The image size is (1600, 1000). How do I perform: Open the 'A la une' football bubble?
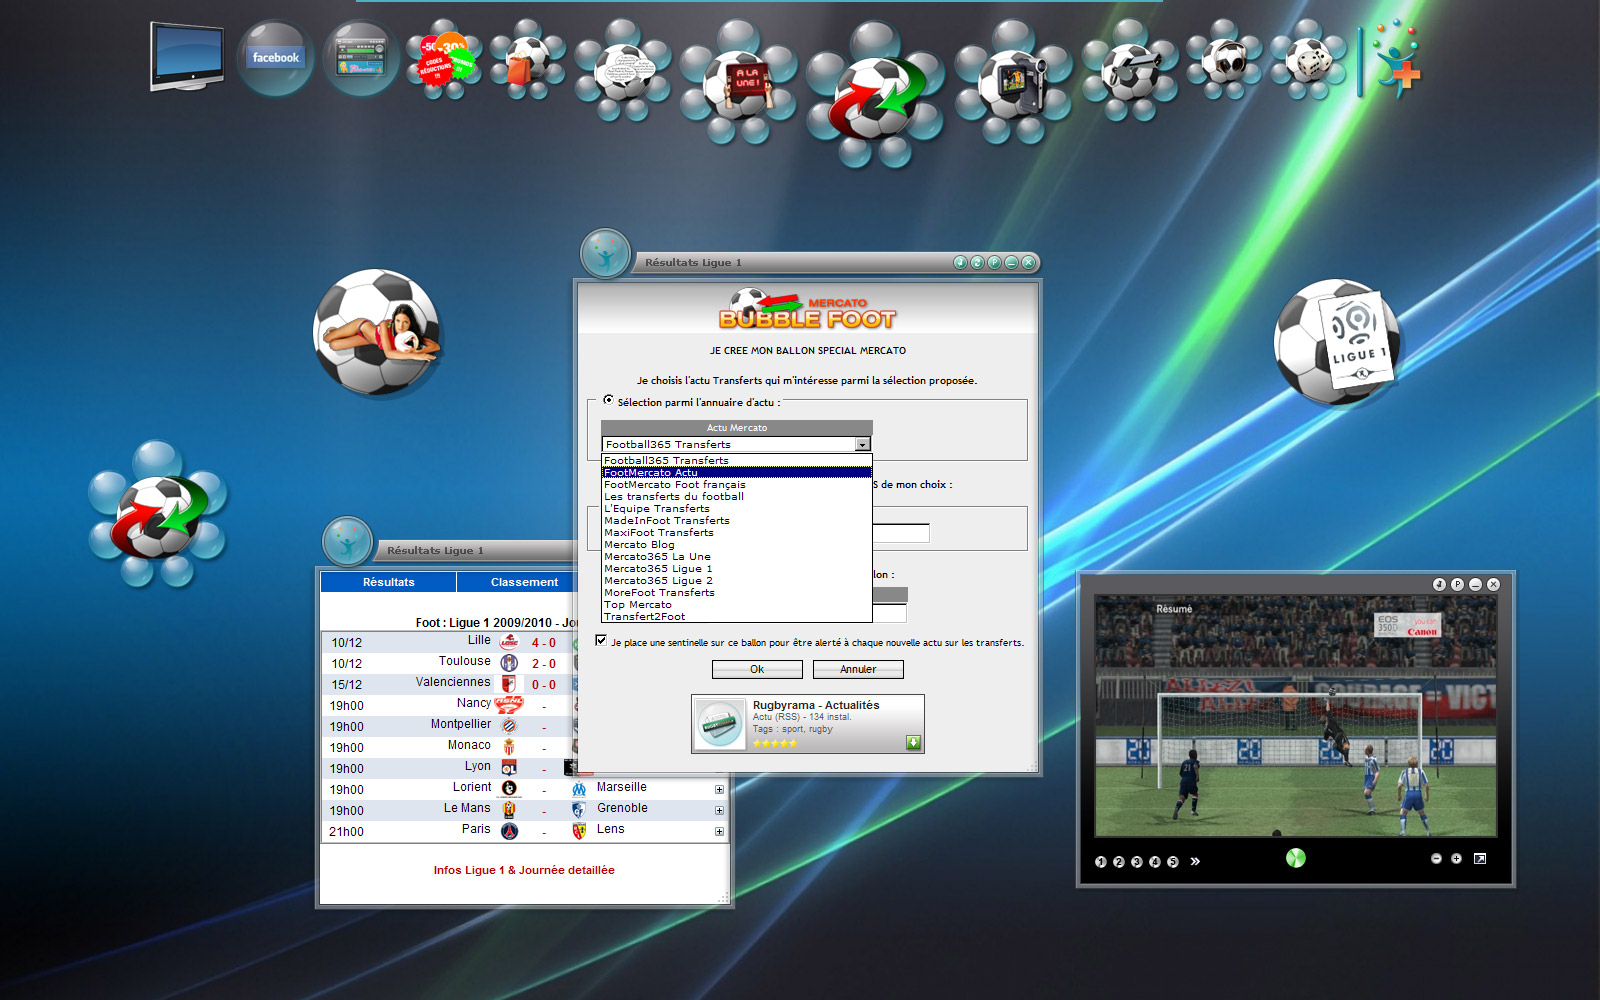(x=739, y=82)
